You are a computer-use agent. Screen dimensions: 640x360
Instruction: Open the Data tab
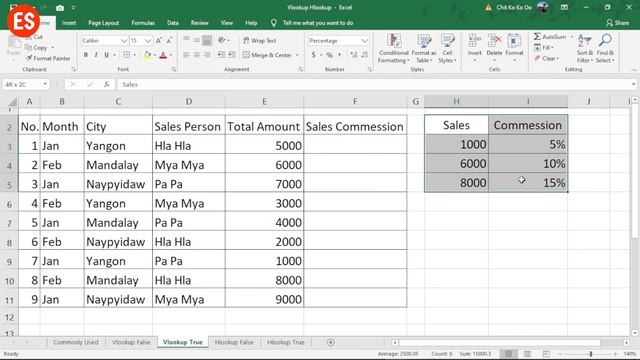click(173, 23)
